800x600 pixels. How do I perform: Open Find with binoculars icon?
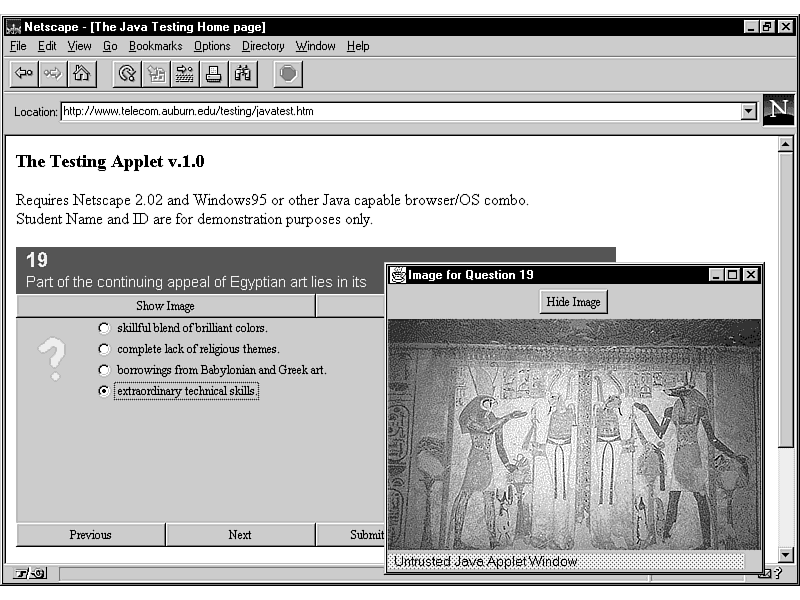pyautogui.click(x=243, y=74)
